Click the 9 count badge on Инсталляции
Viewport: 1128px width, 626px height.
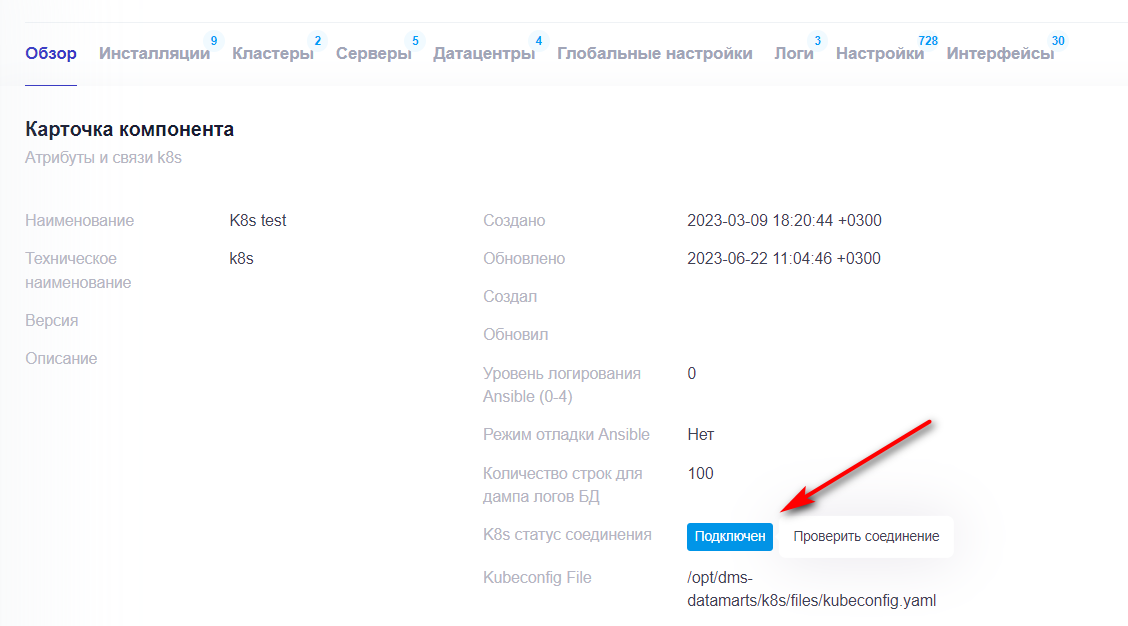click(213, 41)
